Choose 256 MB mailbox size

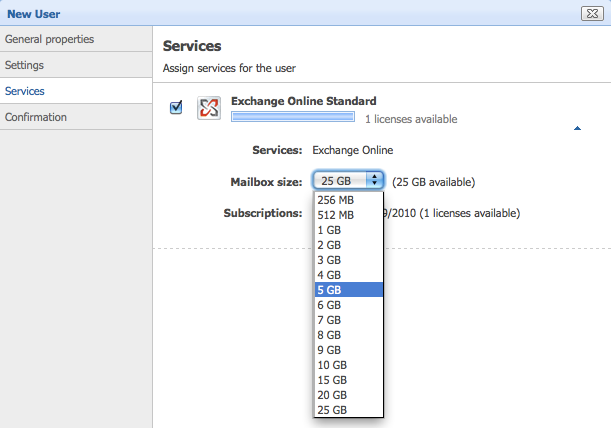point(349,200)
